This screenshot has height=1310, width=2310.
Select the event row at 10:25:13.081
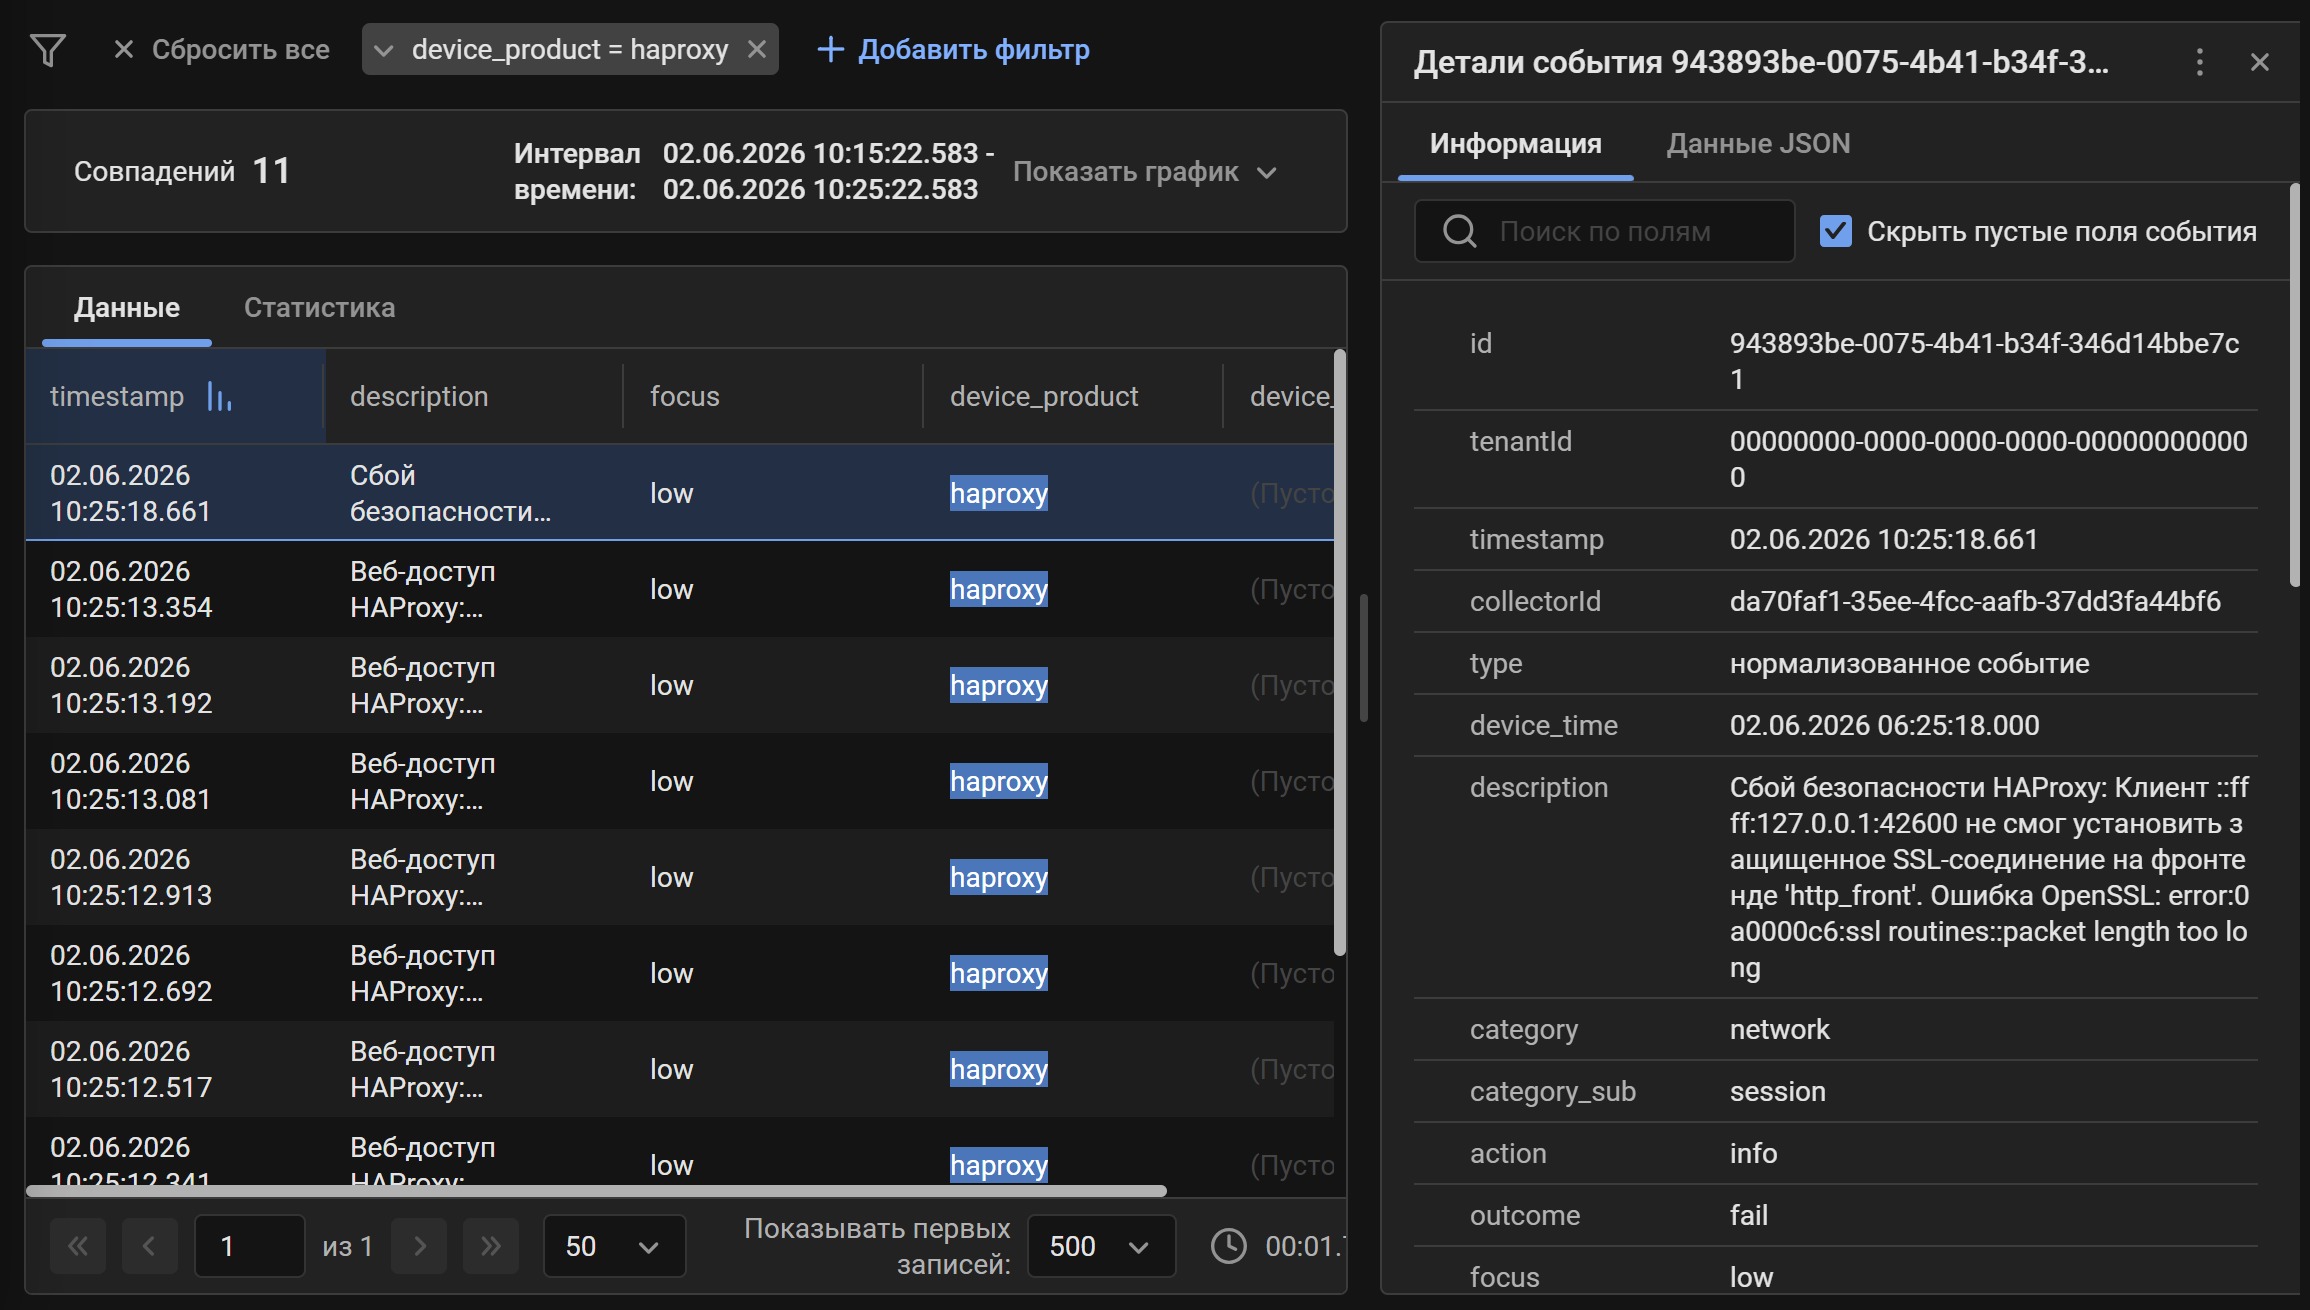(x=680, y=781)
